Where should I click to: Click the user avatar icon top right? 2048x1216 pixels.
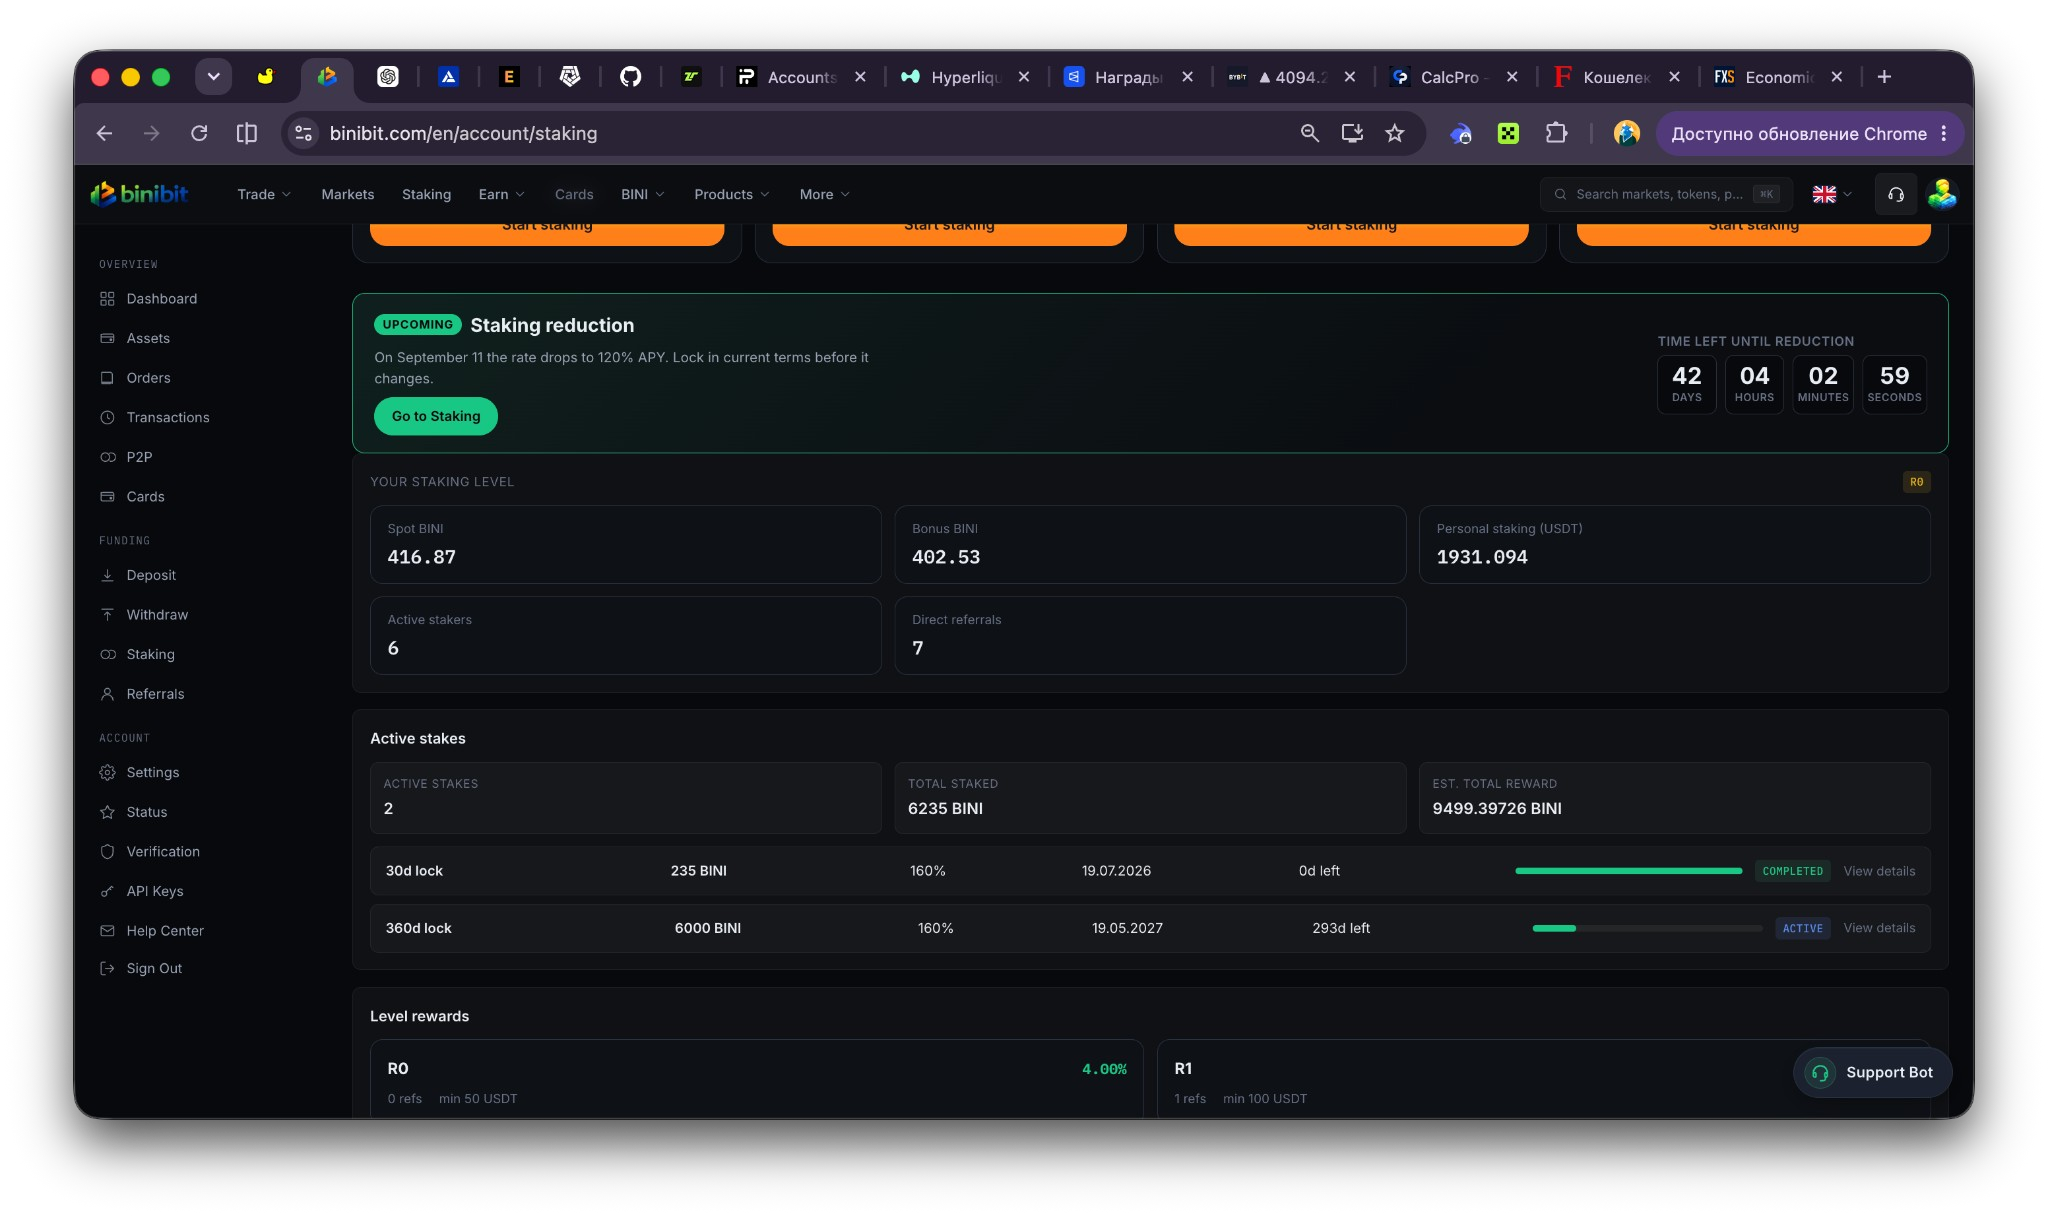[x=1941, y=194]
